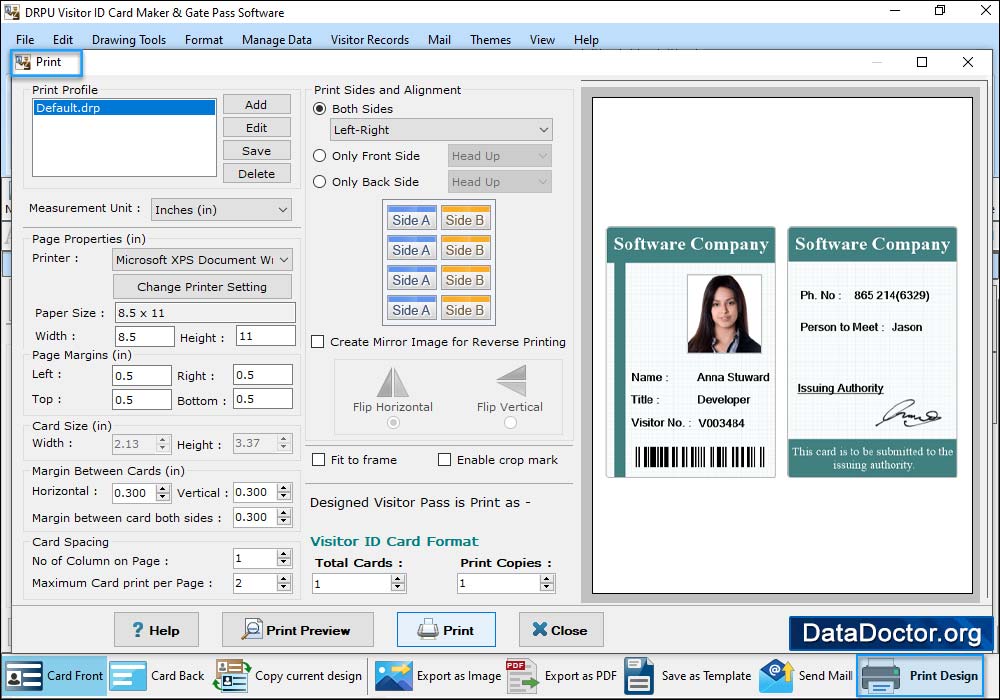Click the front card preview thumbnail

691,352
